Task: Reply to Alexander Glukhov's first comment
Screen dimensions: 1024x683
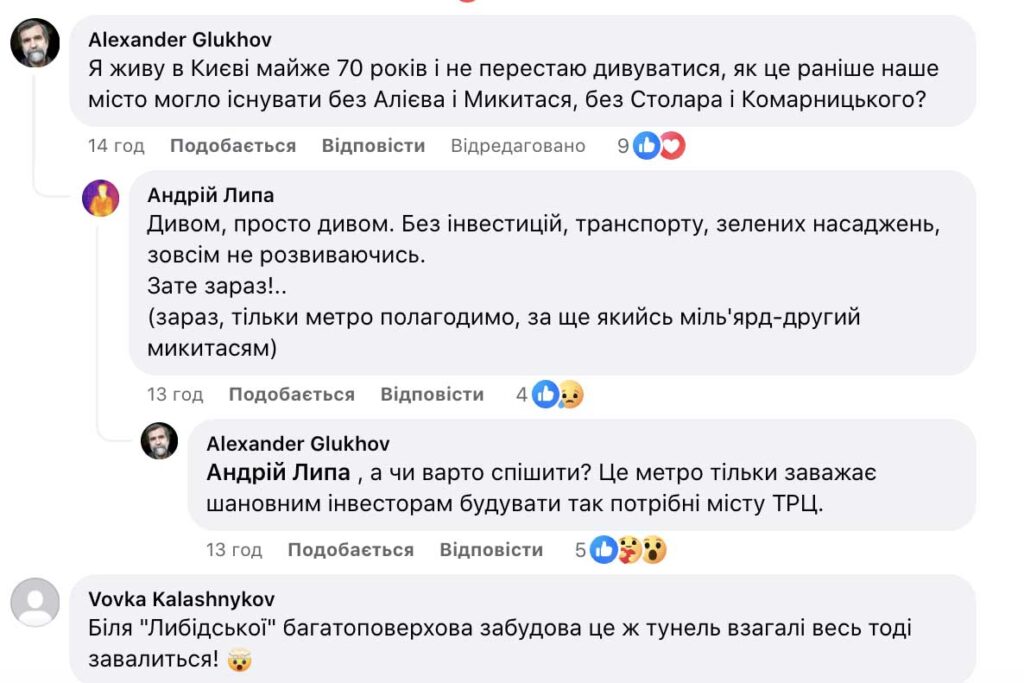Action: pyautogui.click(x=373, y=146)
